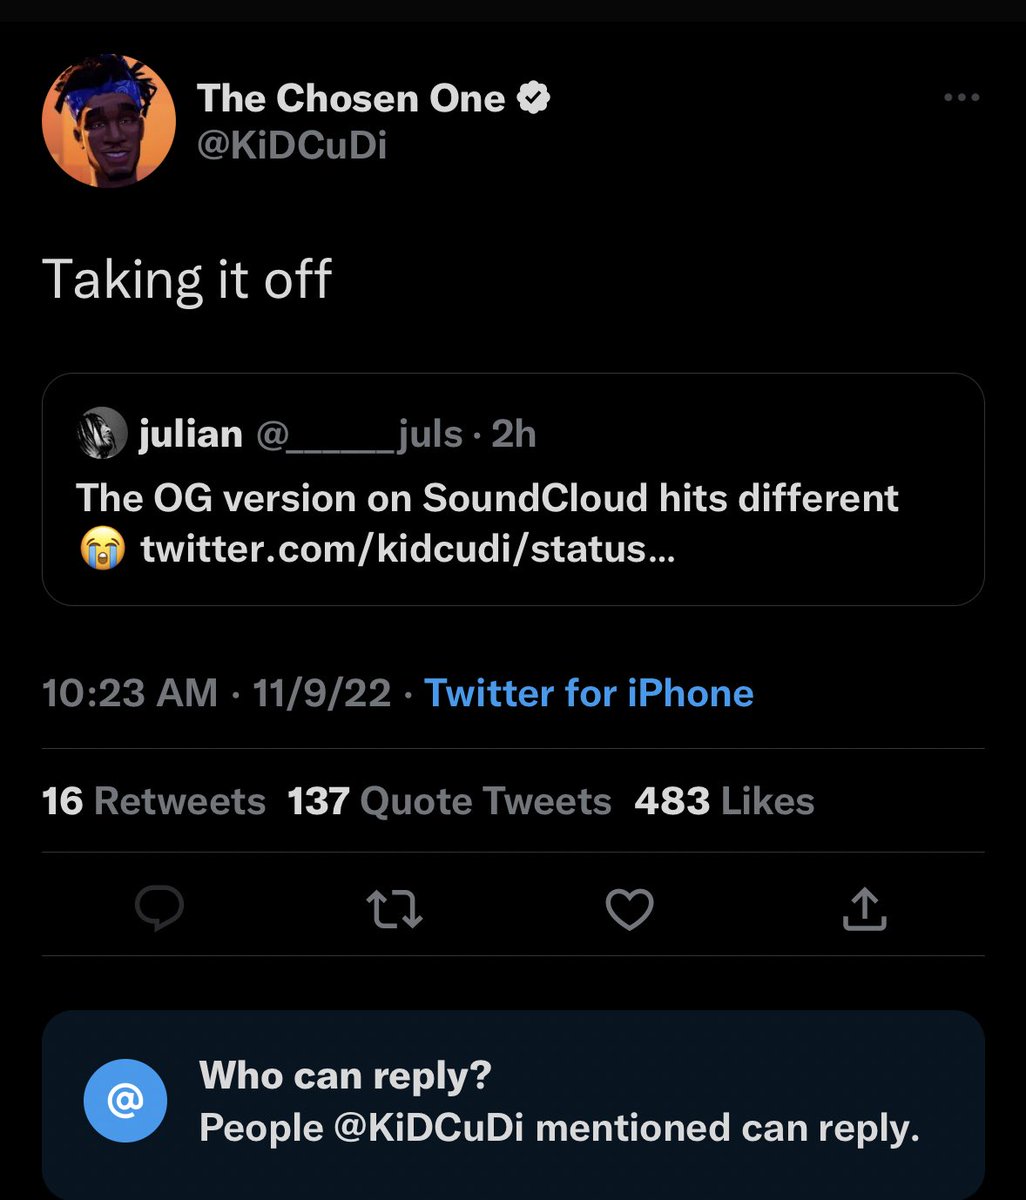The width and height of the screenshot is (1026, 1200).
Task: Tap the 10:23 AM timestamp
Action: [x=130, y=692]
